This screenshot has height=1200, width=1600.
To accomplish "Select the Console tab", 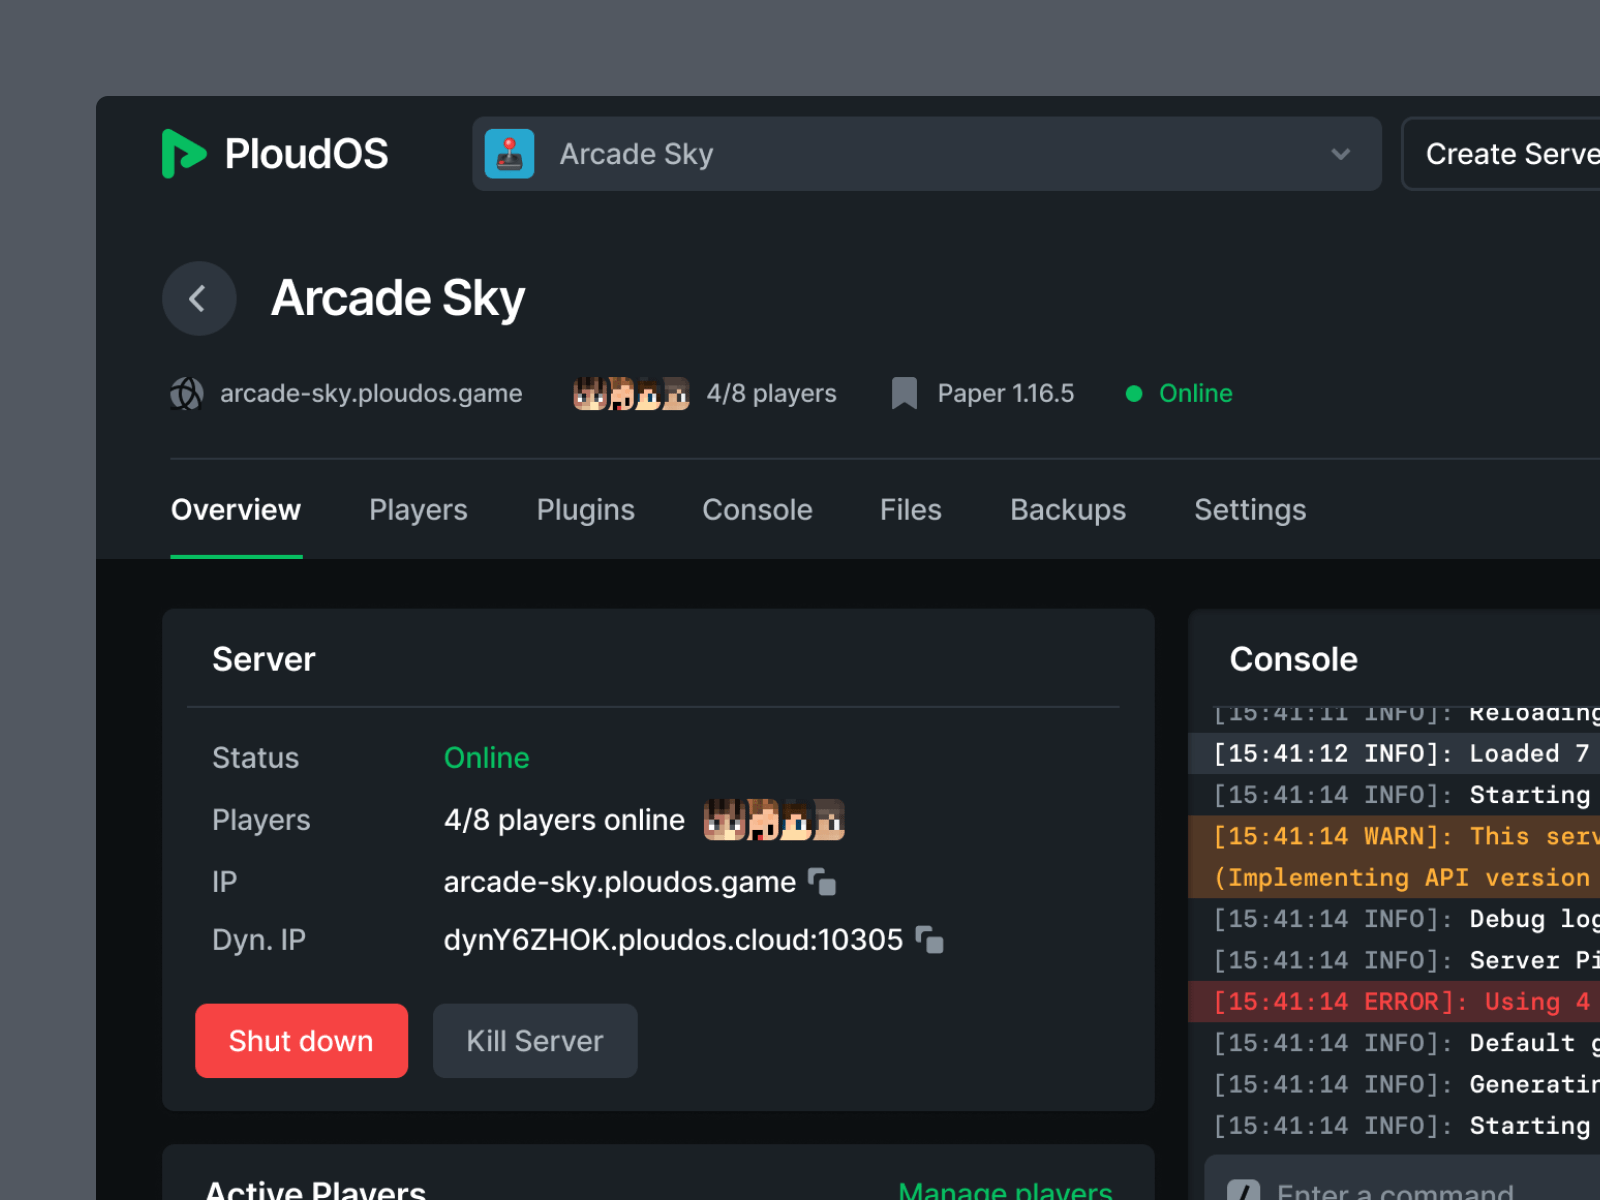I will pyautogui.click(x=757, y=510).
